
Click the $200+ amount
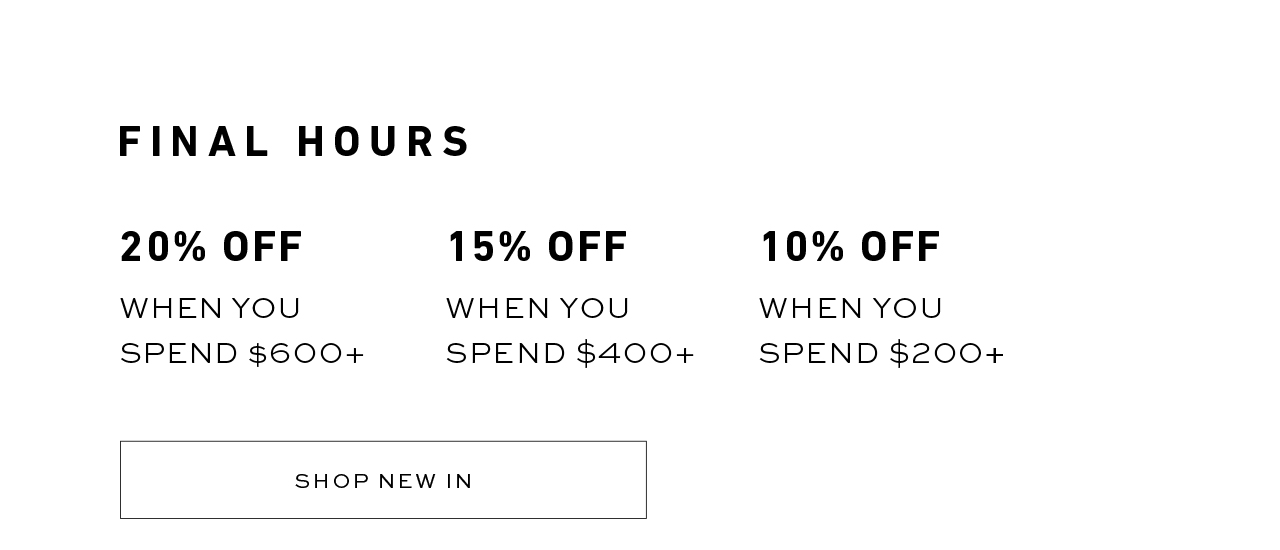click(946, 354)
